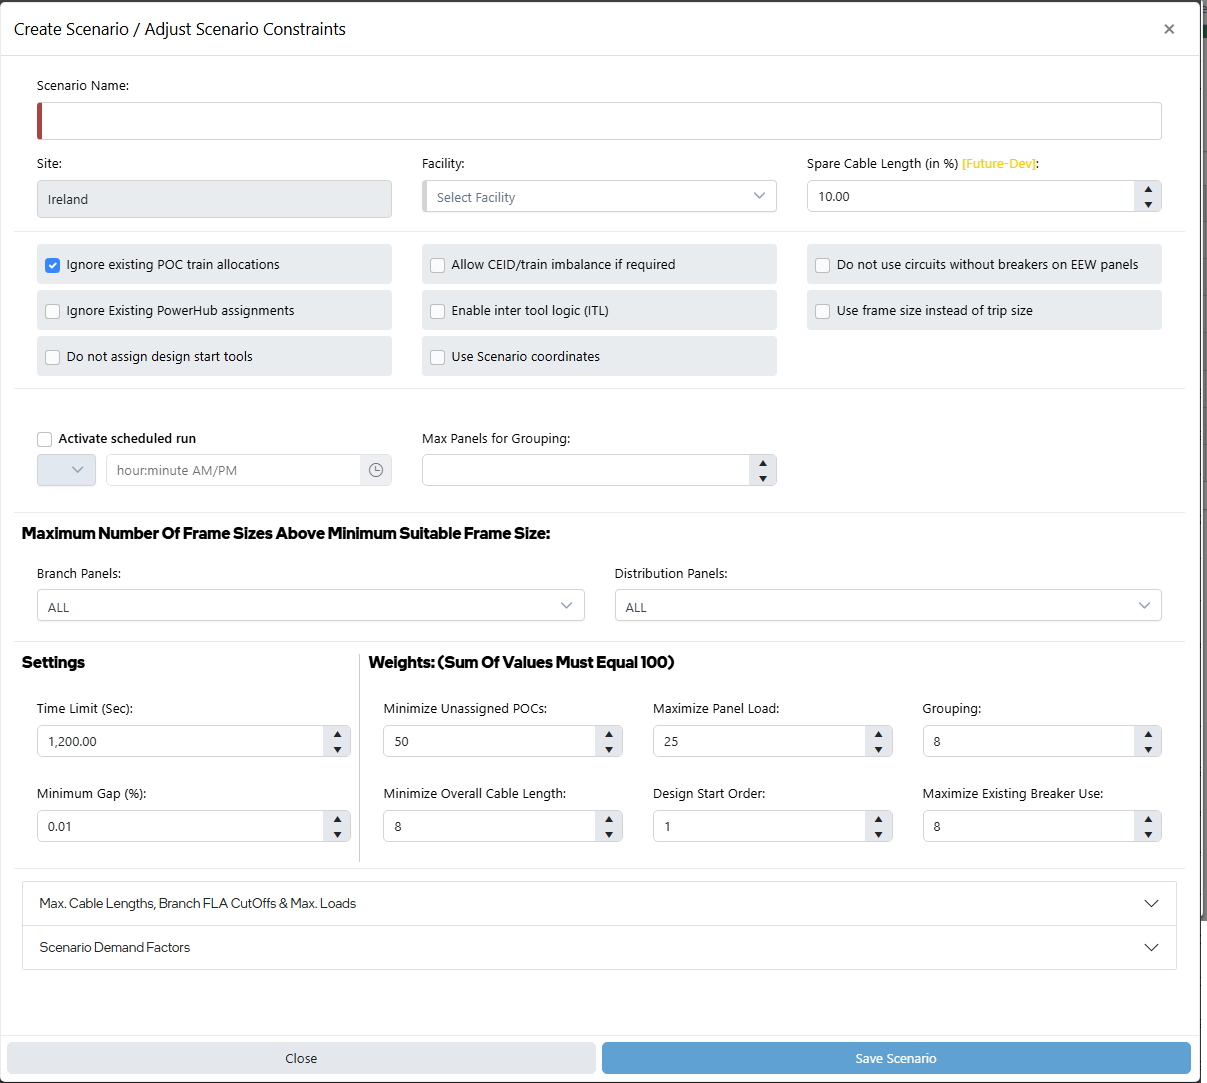
Task: Expand the Scenario Demand Factors section
Action: pos(598,947)
